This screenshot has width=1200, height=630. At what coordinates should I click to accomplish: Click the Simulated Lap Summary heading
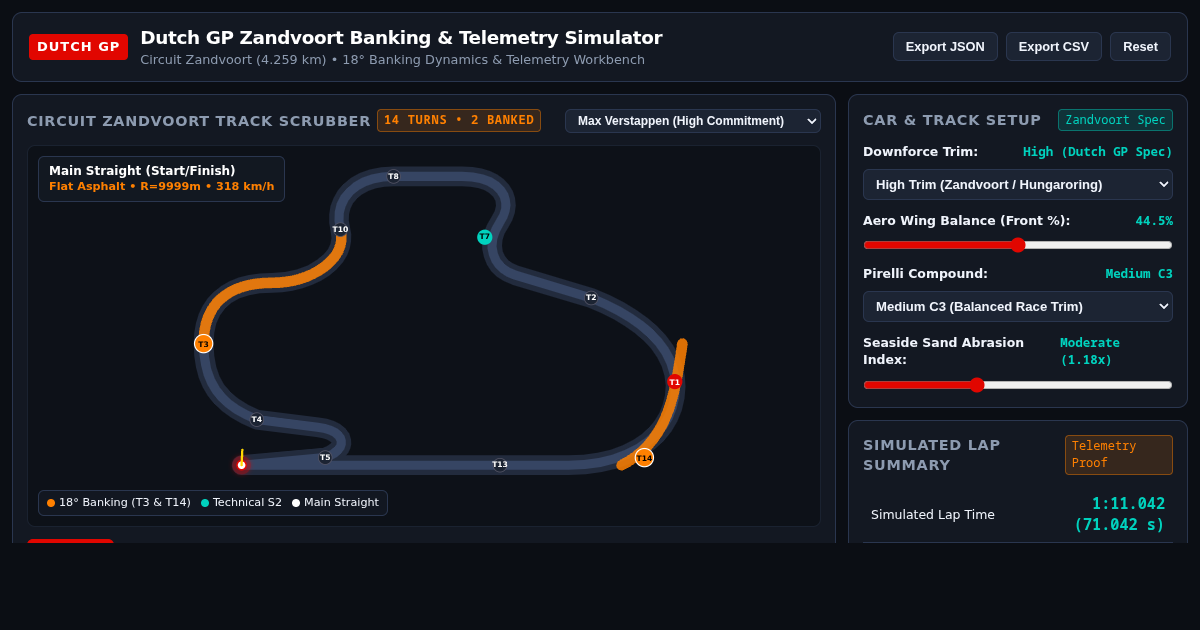tap(932, 455)
